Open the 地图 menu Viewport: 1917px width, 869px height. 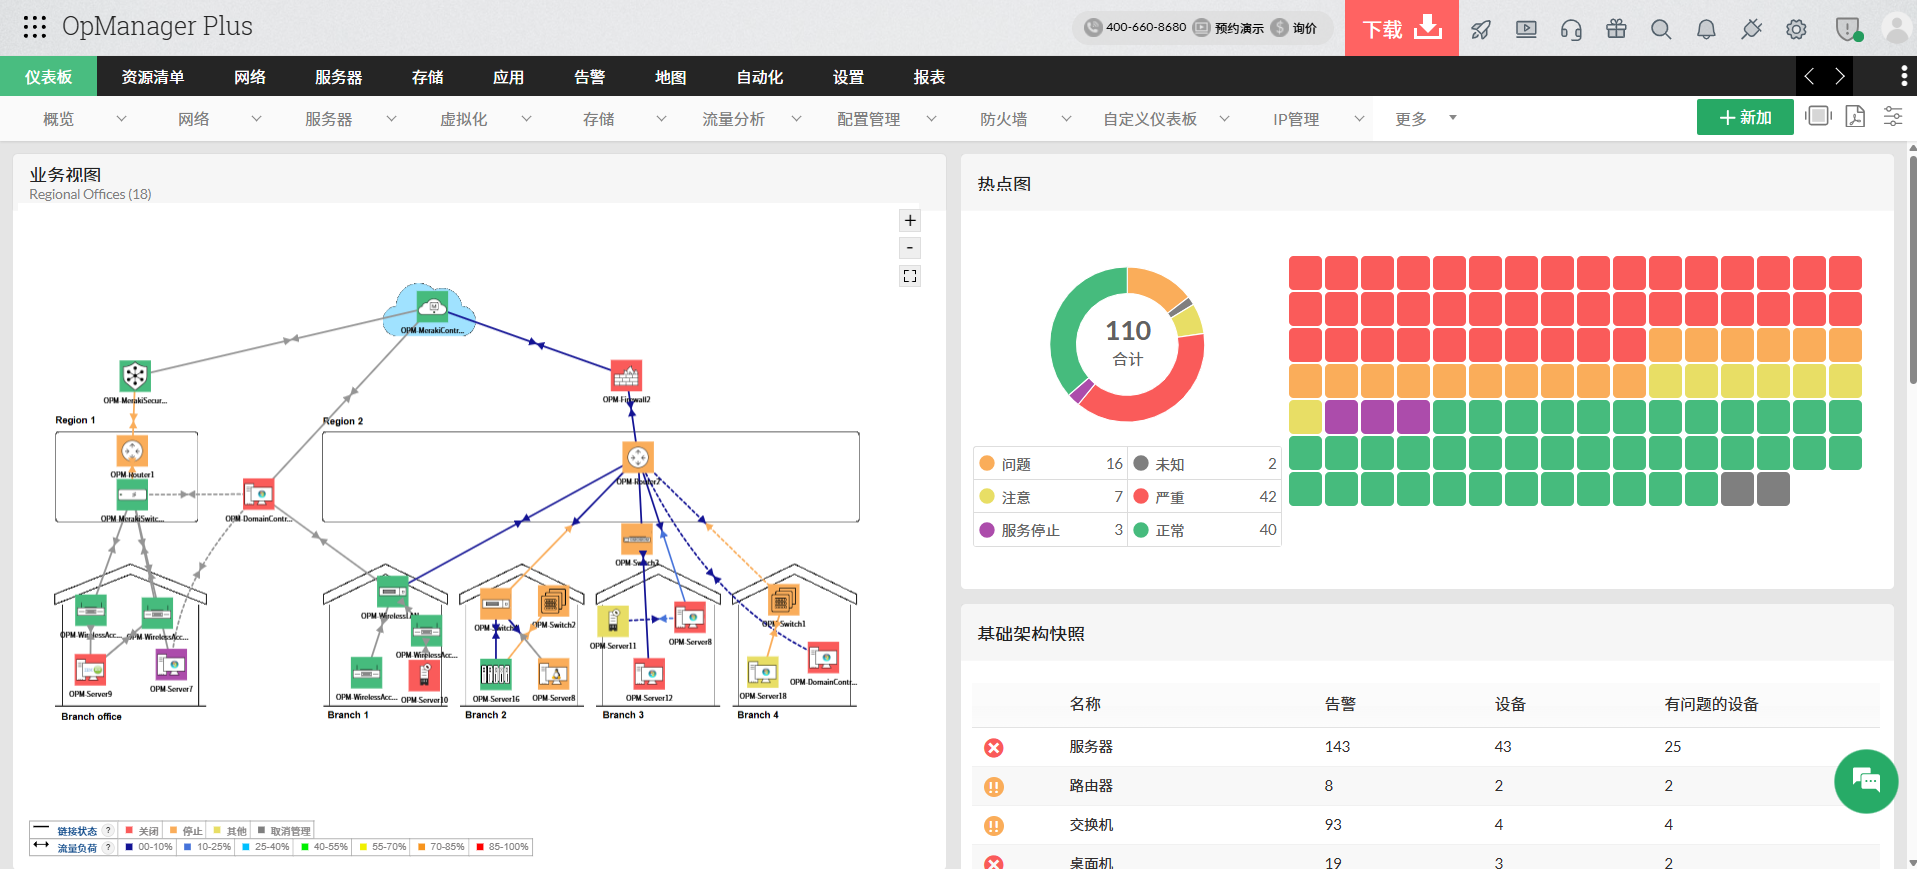click(x=670, y=77)
